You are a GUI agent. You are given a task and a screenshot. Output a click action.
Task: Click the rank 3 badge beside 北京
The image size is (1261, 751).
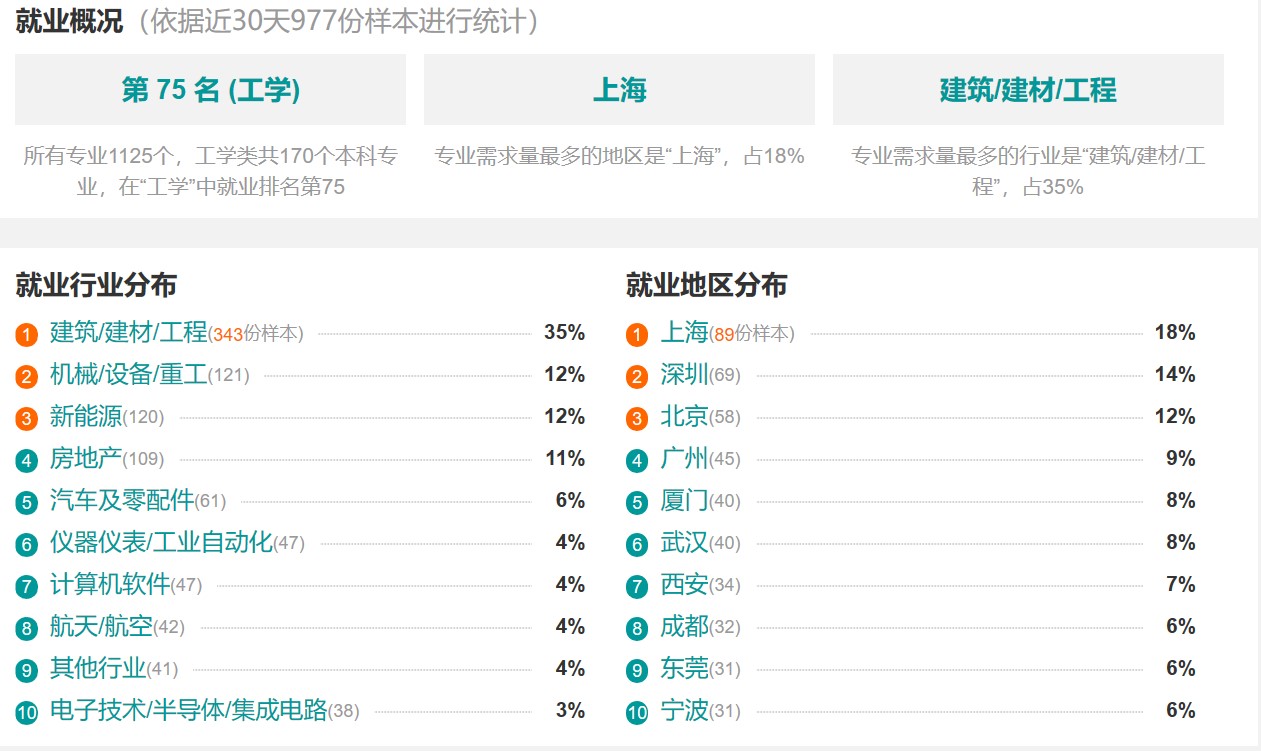[637, 419]
